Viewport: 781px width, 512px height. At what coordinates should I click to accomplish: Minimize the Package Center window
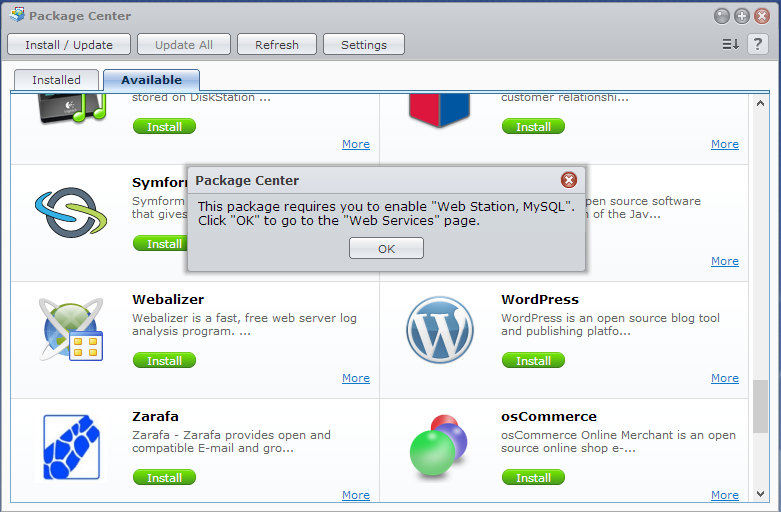pyautogui.click(x=721, y=16)
